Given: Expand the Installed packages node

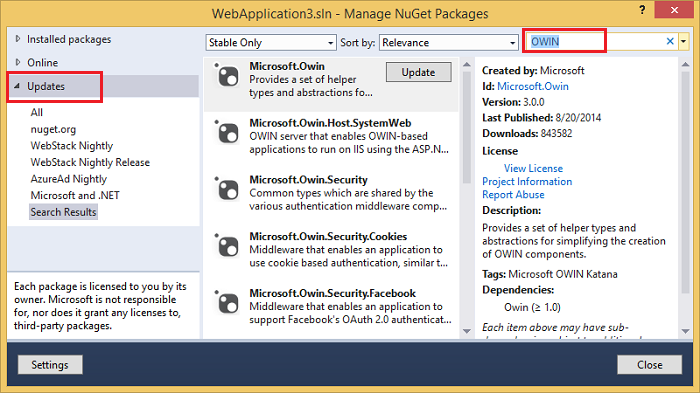Looking at the screenshot, I should point(17,39).
